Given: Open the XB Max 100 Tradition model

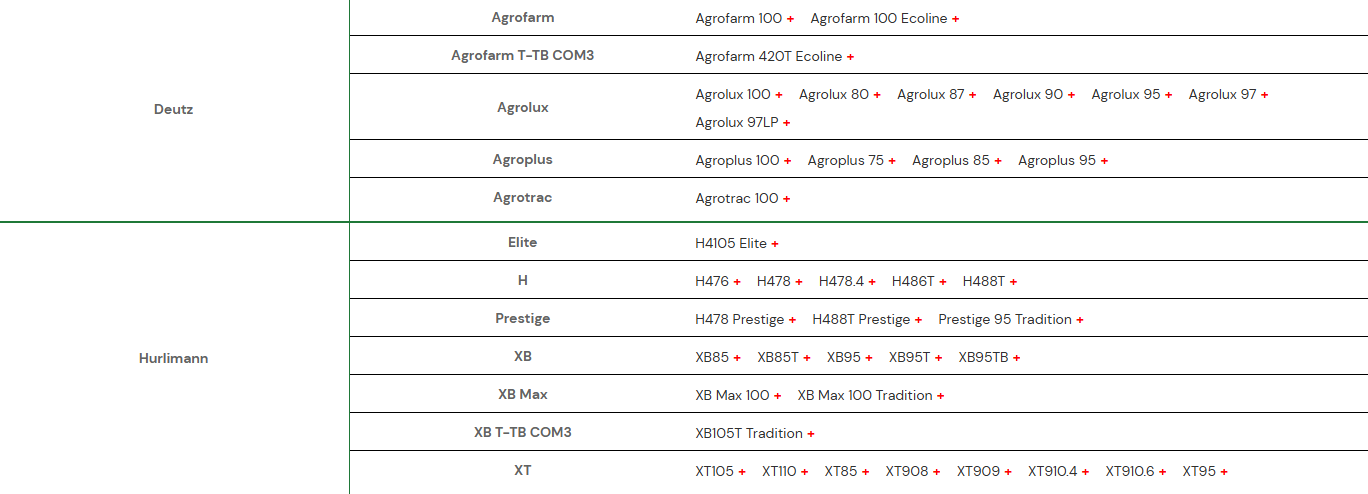Looking at the screenshot, I should point(865,395).
